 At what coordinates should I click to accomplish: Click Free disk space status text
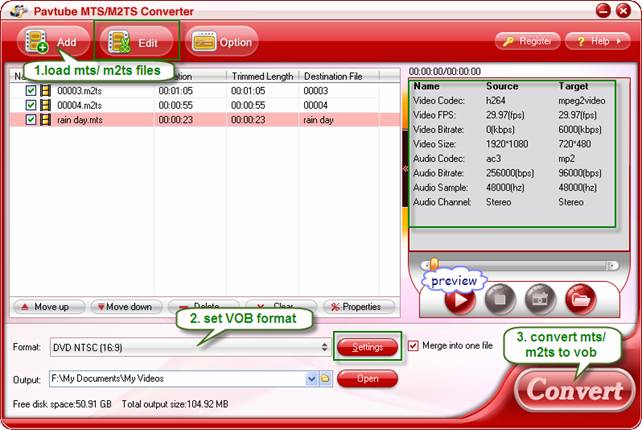[62, 404]
